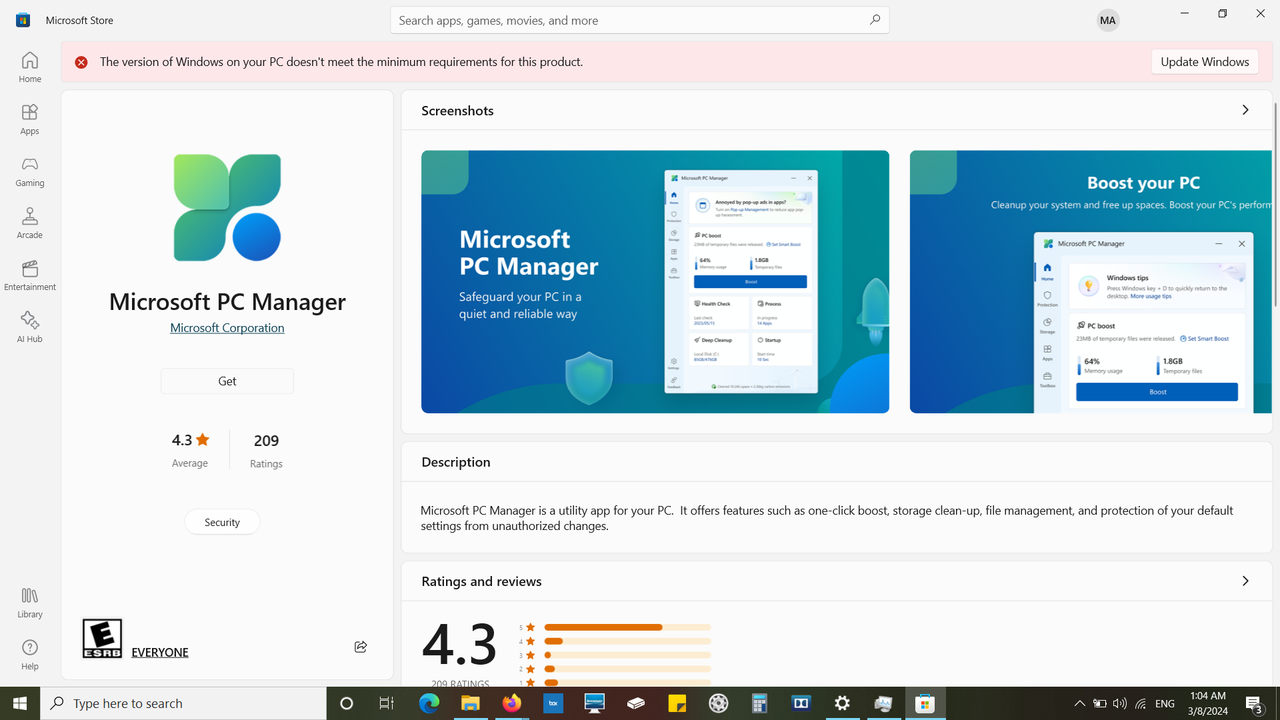Open the Gaming section
This screenshot has height=720, width=1280.
tap(30, 171)
